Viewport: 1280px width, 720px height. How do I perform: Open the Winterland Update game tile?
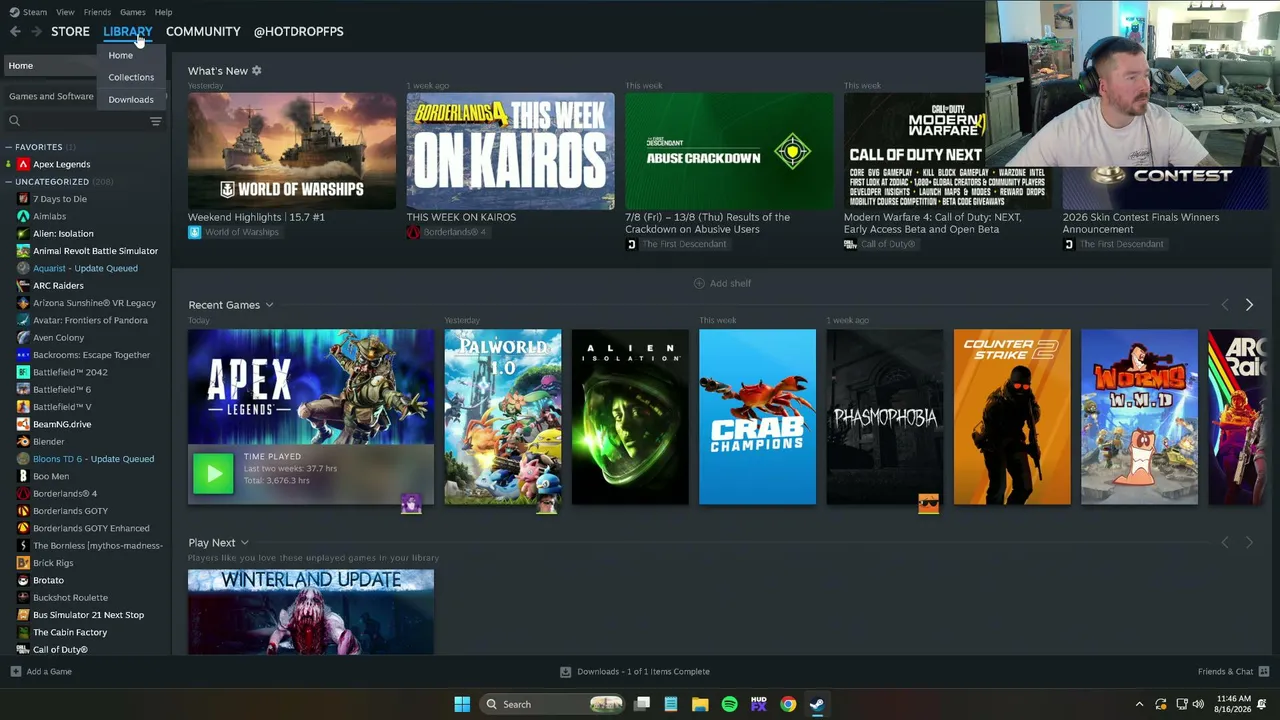(311, 612)
